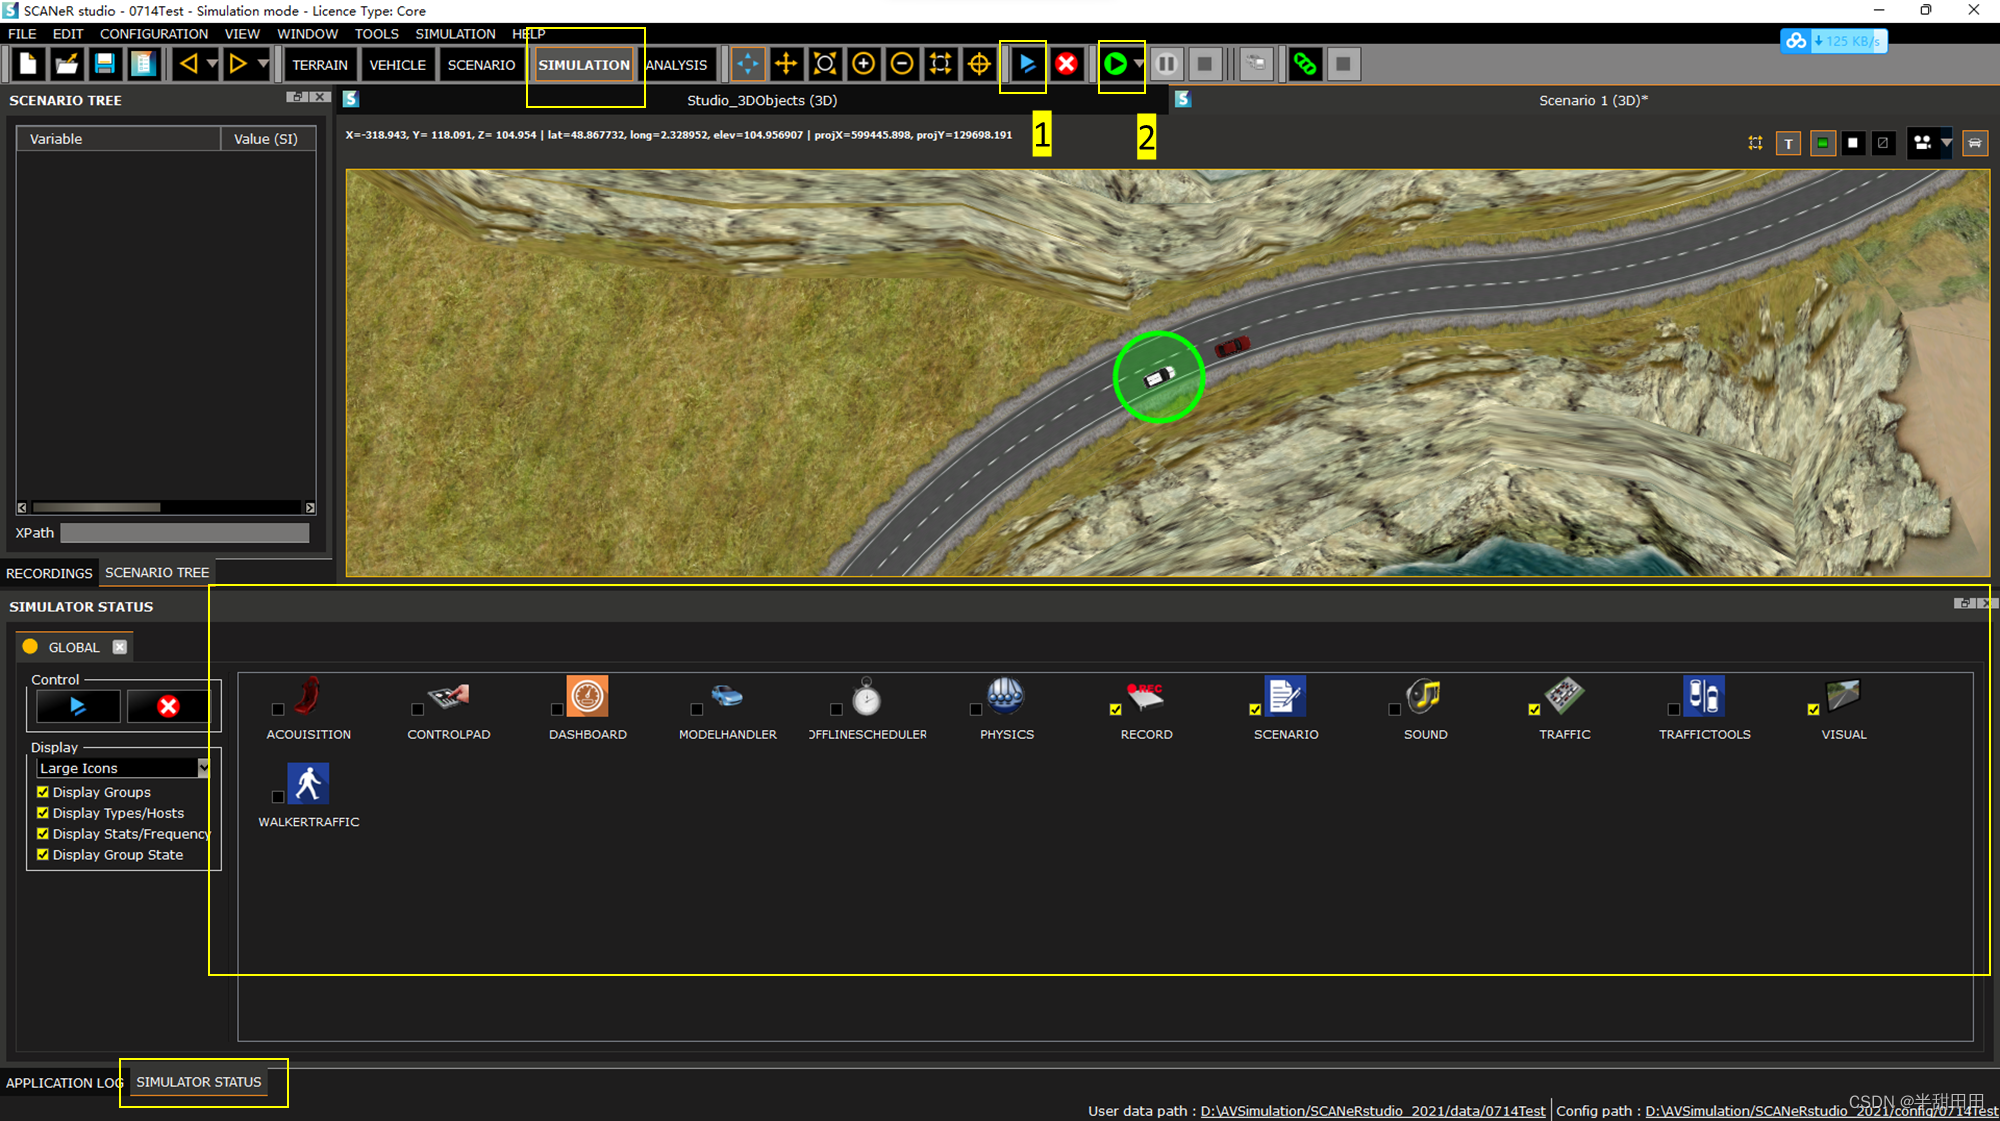
Task: Expand the dropdown arrow beside green play button
Action: (x=1139, y=65)
